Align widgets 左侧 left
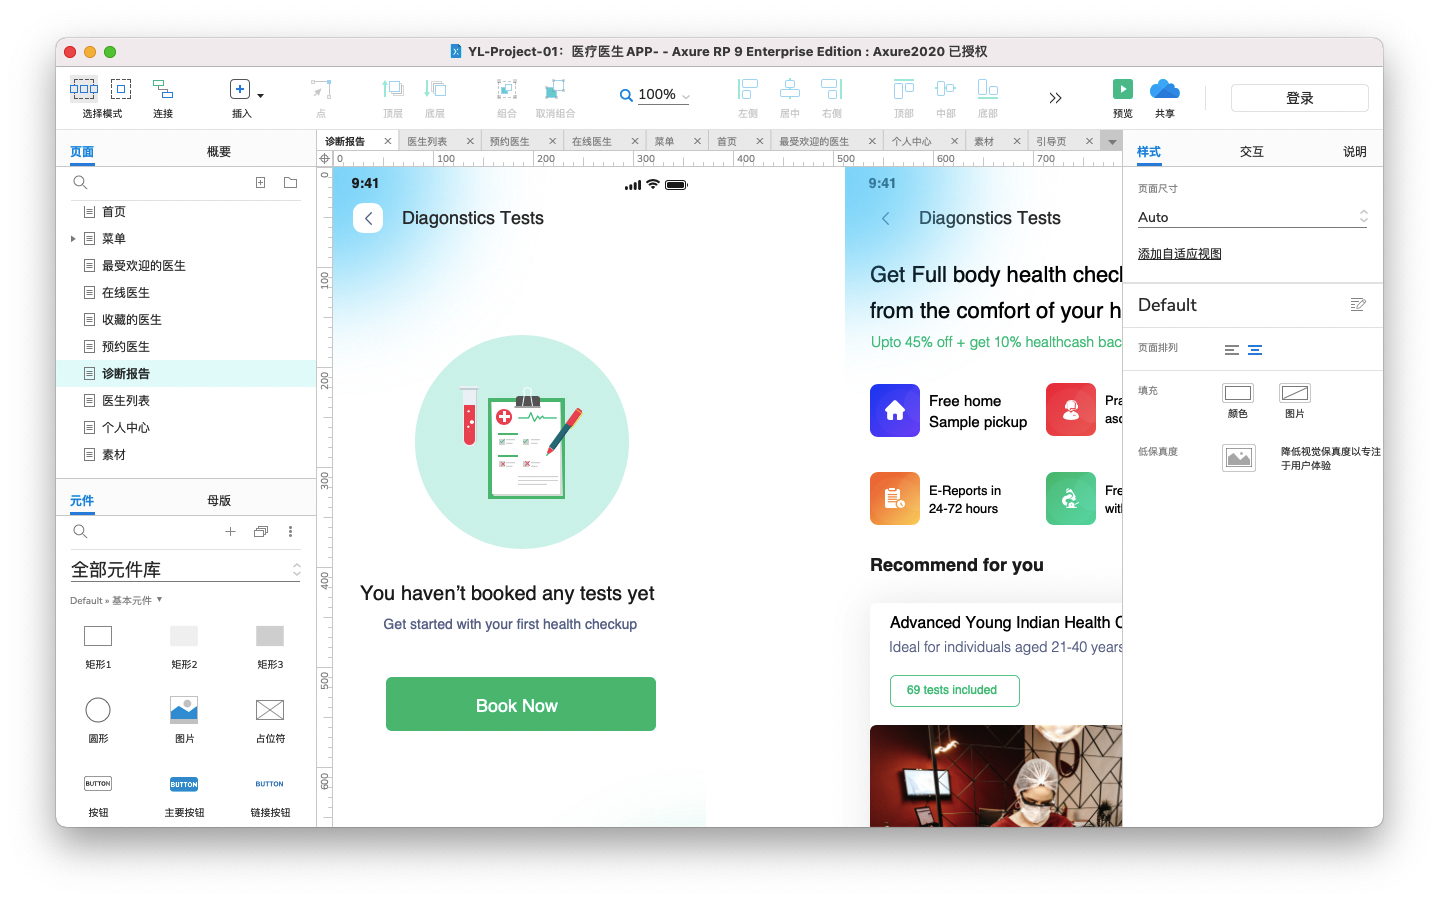This screenshot has height=901, width=1439. point(748,89)
